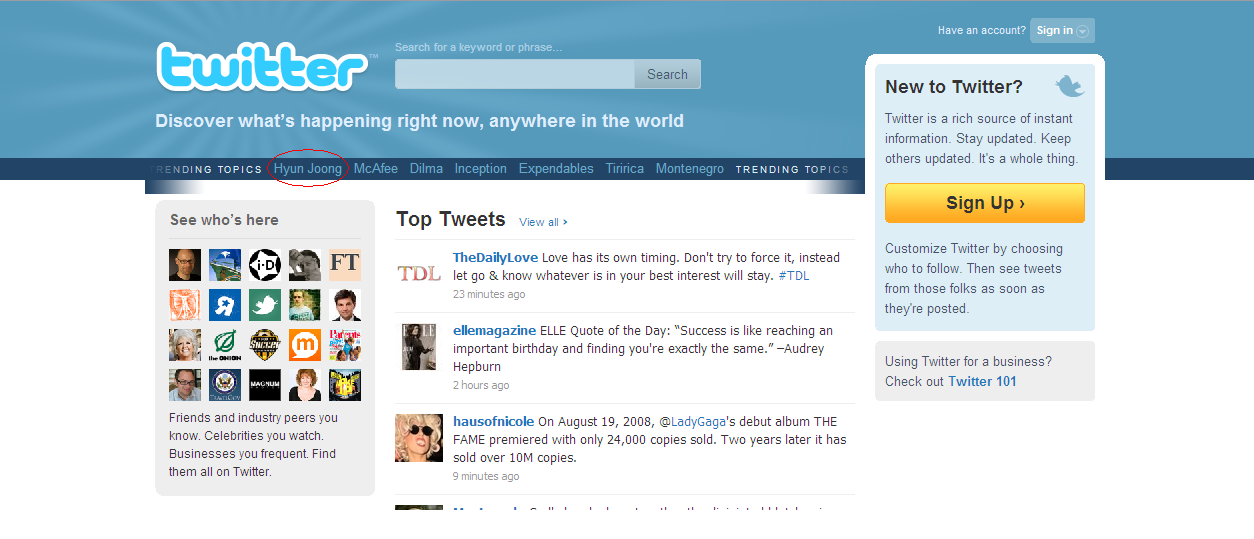Open the blue backwards-R logo avatar

tap(225, 305)
